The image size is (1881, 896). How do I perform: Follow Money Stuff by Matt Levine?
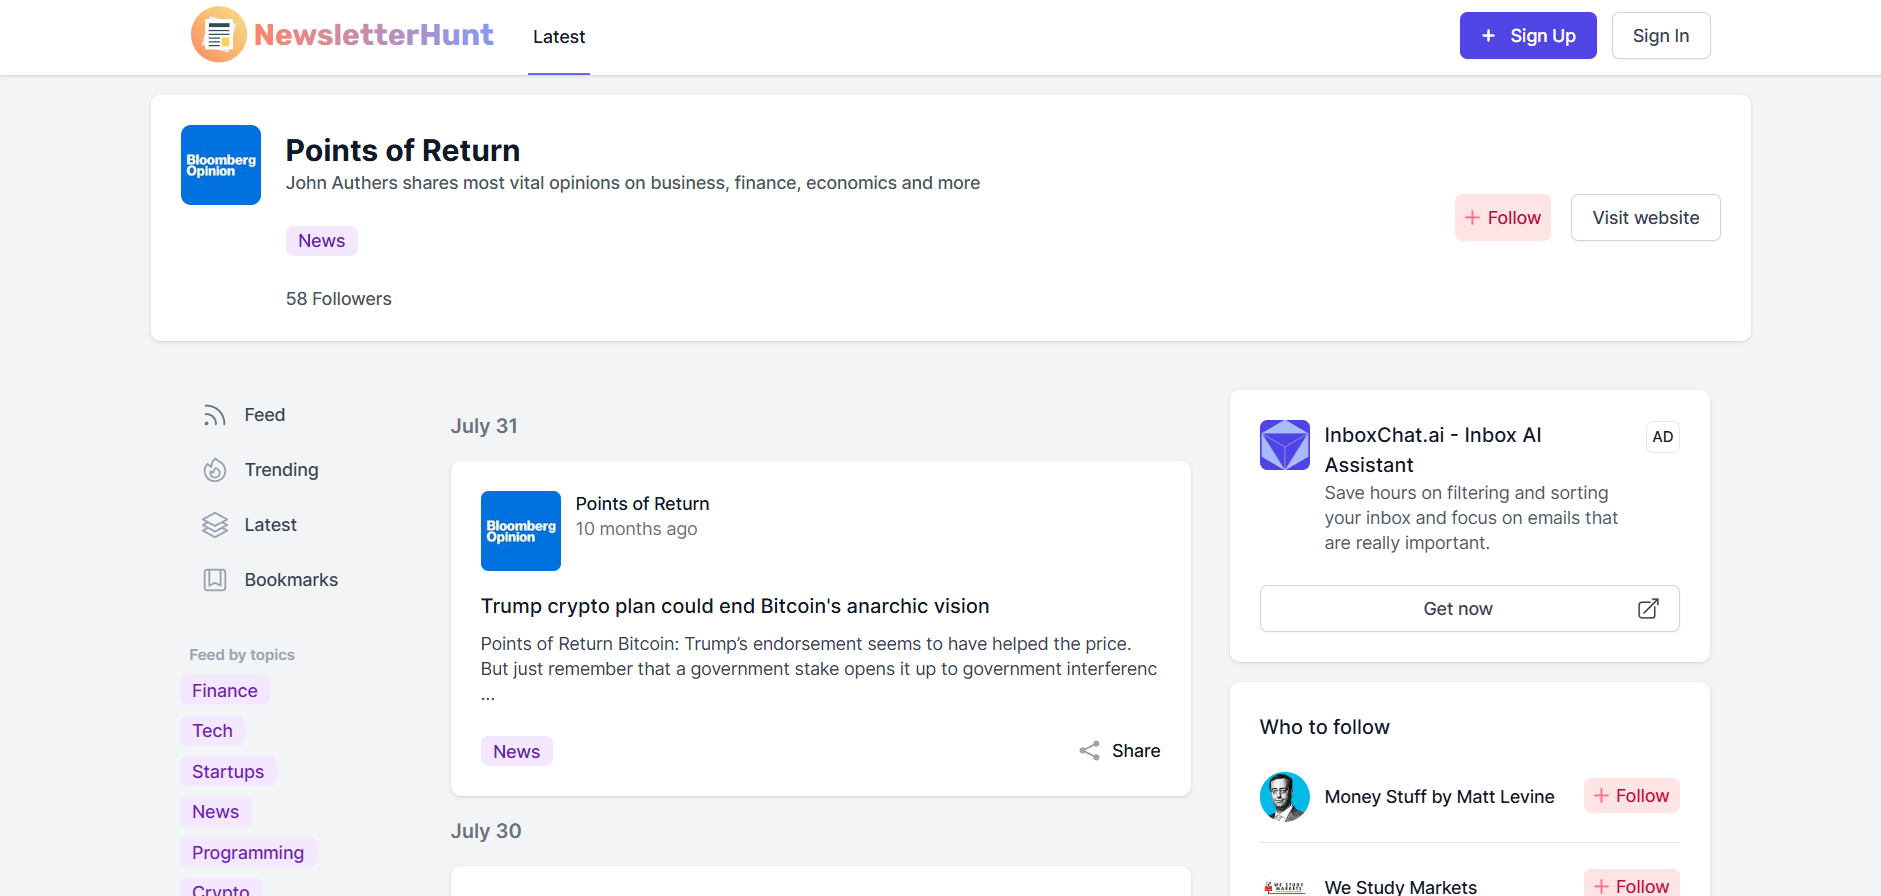pos(1632,796)
